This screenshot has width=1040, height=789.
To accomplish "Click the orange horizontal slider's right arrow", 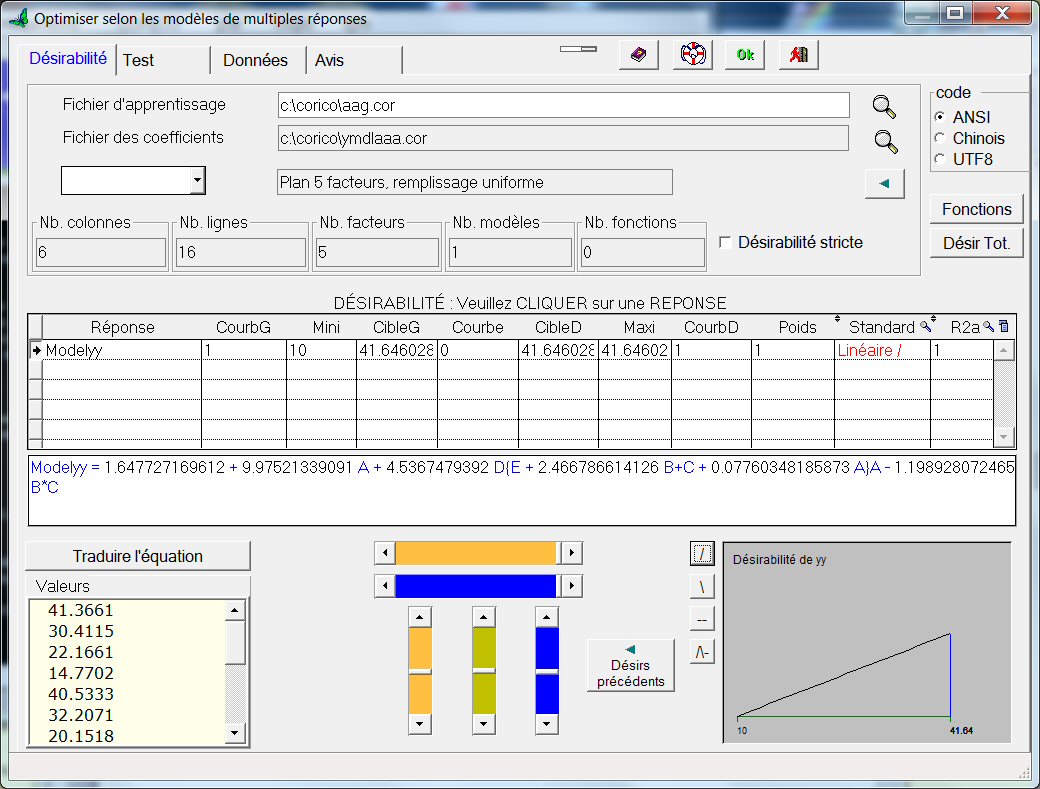I will pyautogui.click(x=570, y=553).
